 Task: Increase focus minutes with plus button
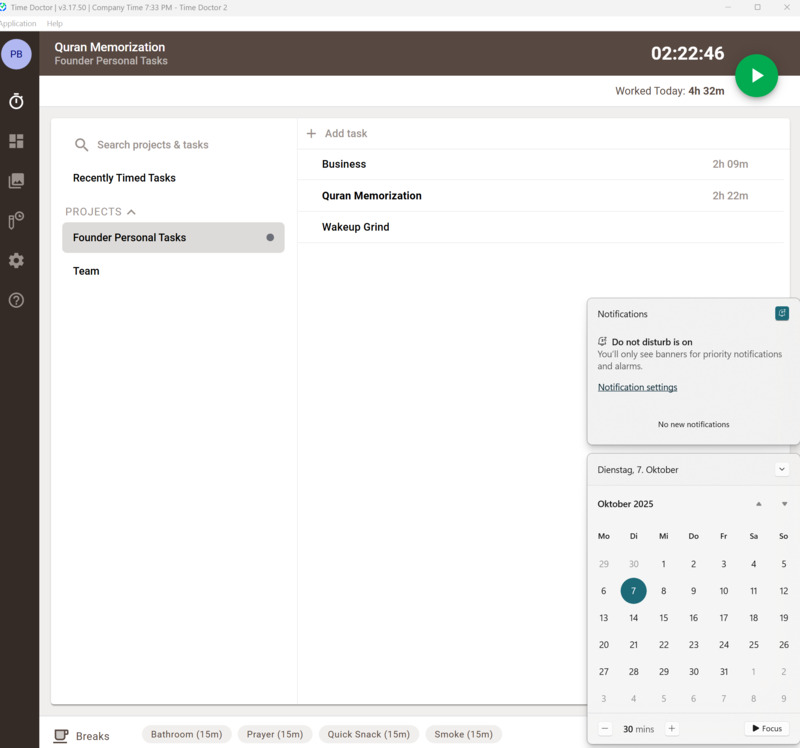672,729
